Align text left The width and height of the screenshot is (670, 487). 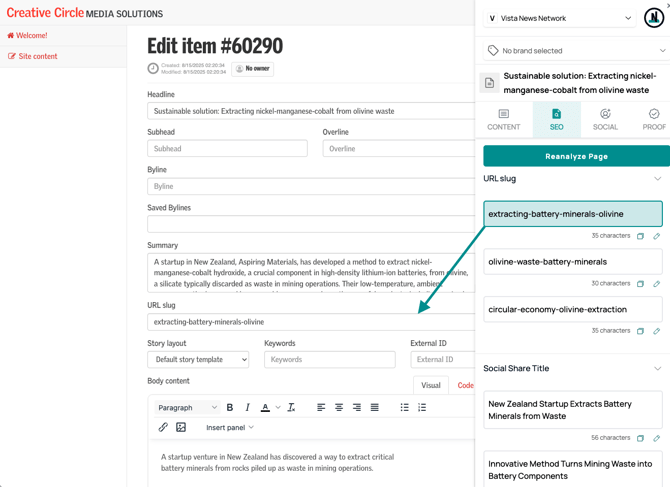tap(321, 408)
